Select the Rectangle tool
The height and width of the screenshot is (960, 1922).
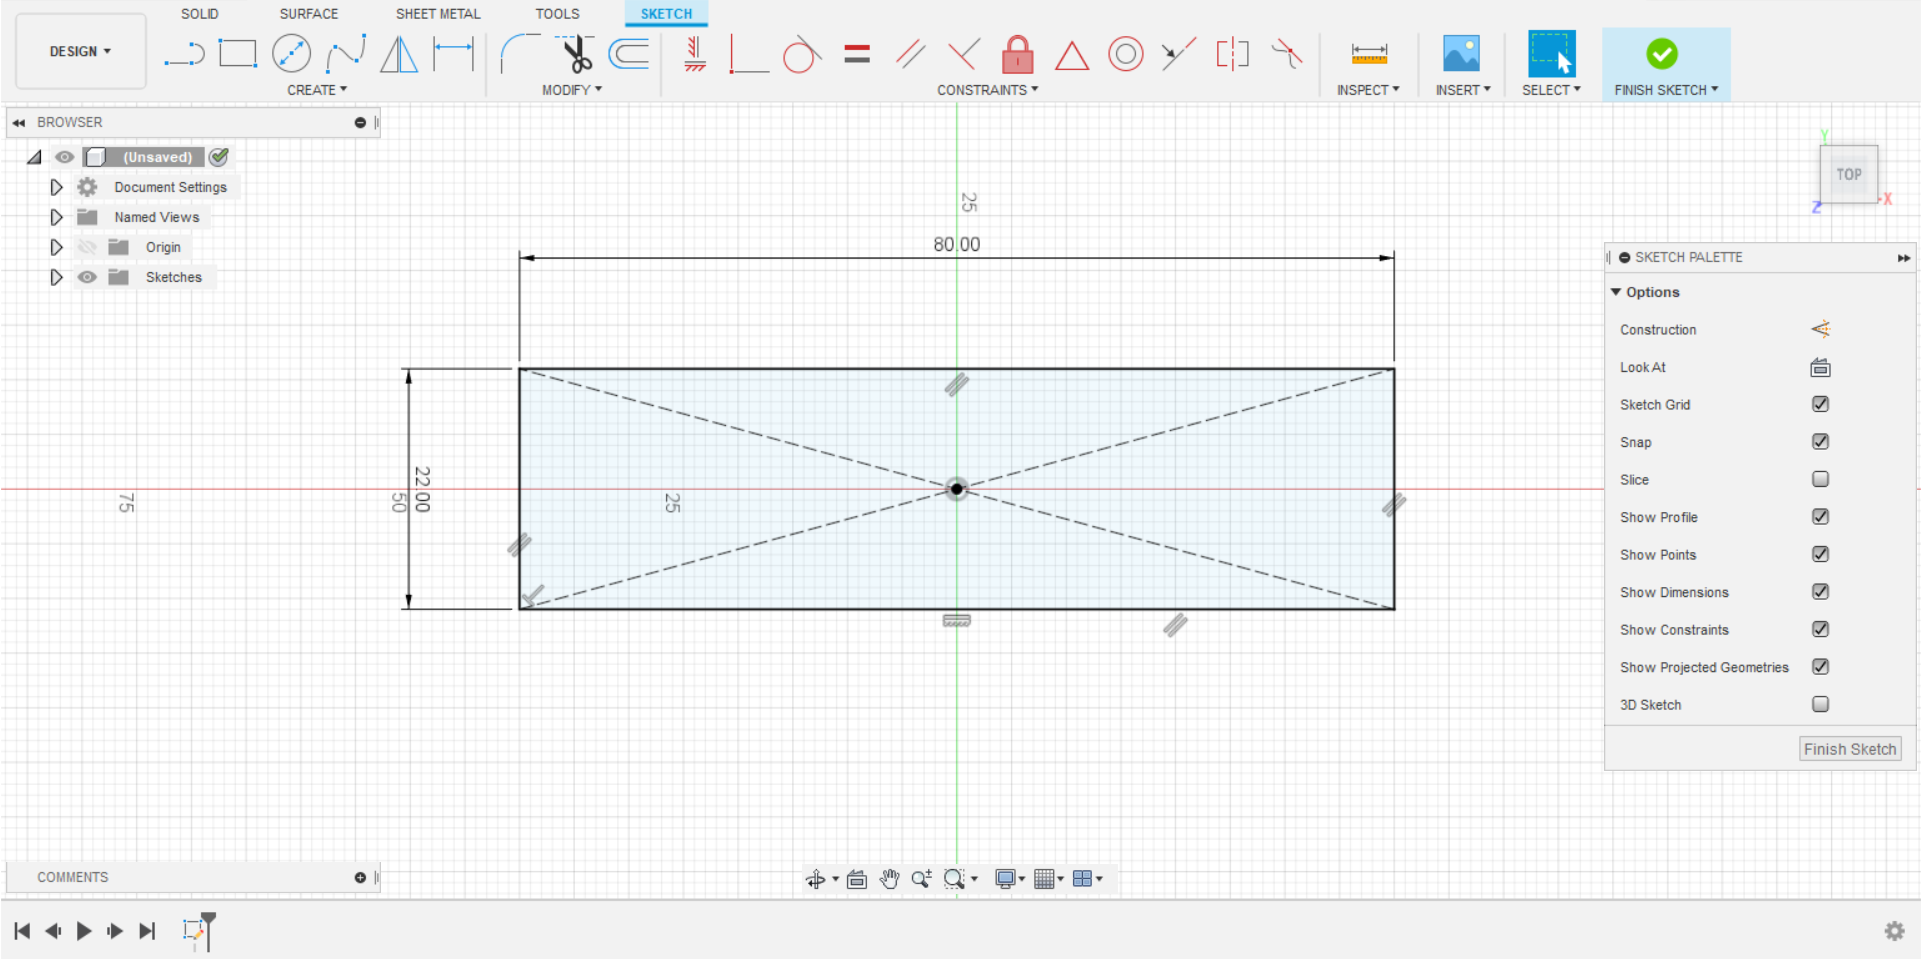coord(238,53)
